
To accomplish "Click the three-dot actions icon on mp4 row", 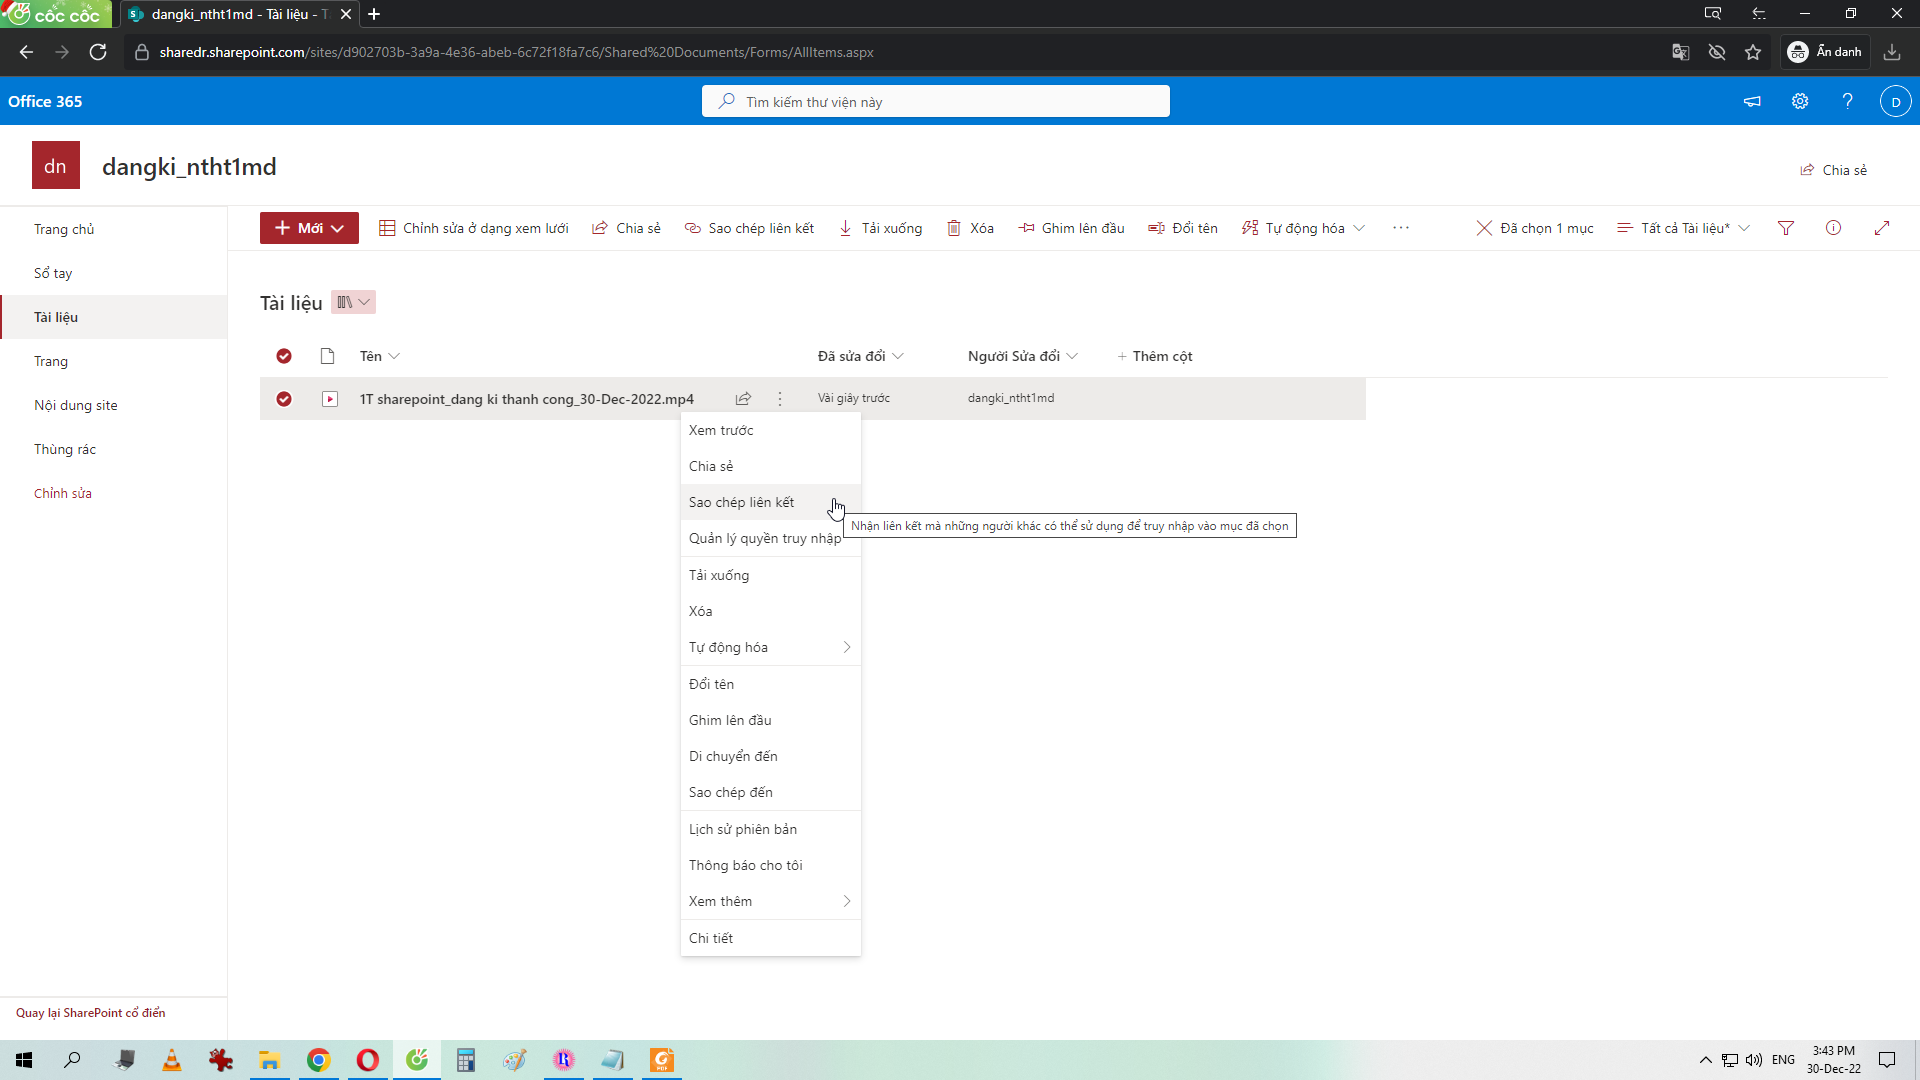I will (x=780, y=399).
